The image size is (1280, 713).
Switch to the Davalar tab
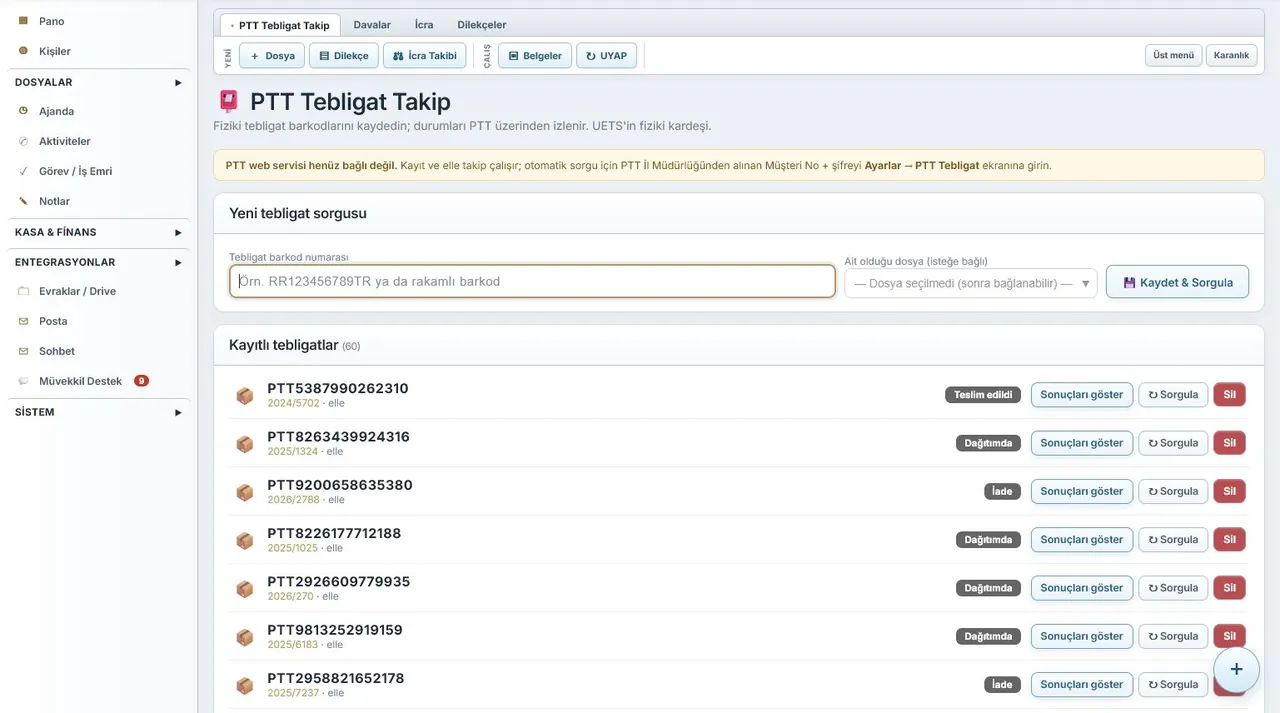coord(372,25)
